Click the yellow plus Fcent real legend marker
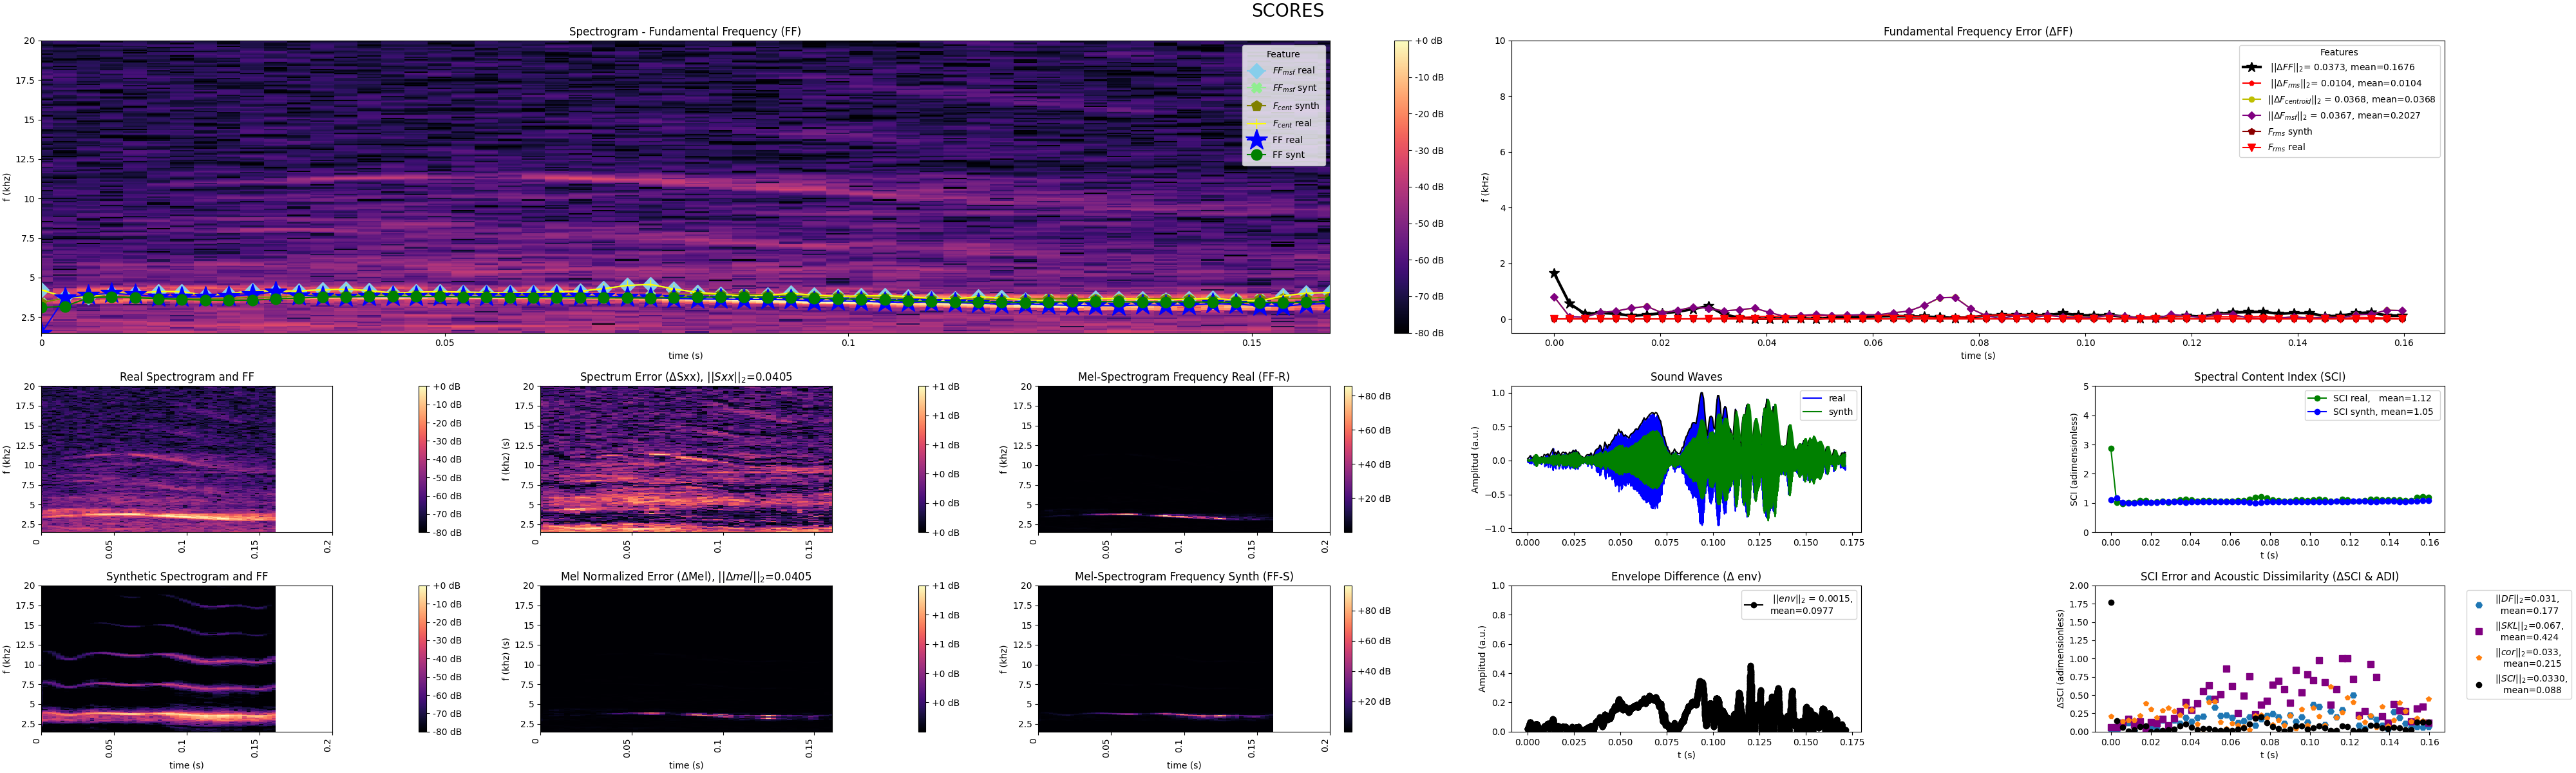The height and width of the screenshot is (773, 2576). [x=1256, y=124]
